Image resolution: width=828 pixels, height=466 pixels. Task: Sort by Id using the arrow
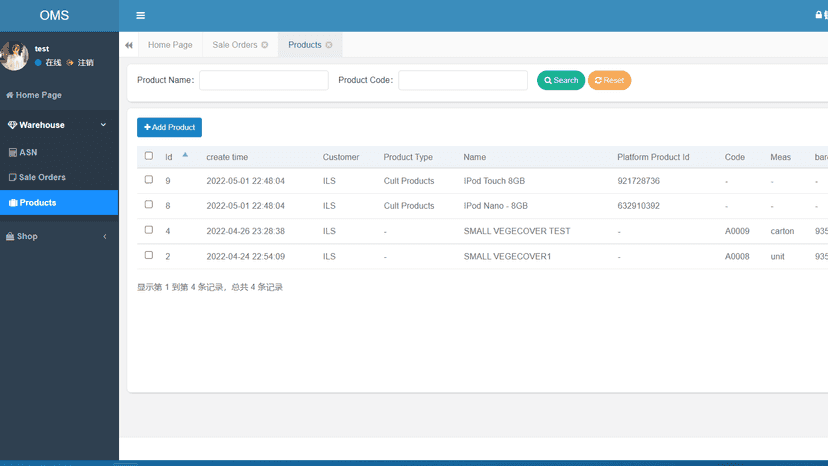[185, 155]
